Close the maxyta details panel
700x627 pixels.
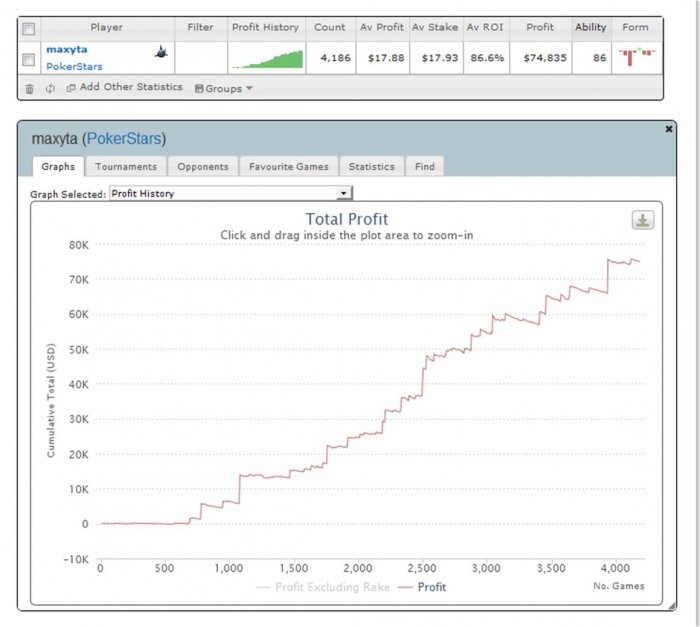pos(669,129)
